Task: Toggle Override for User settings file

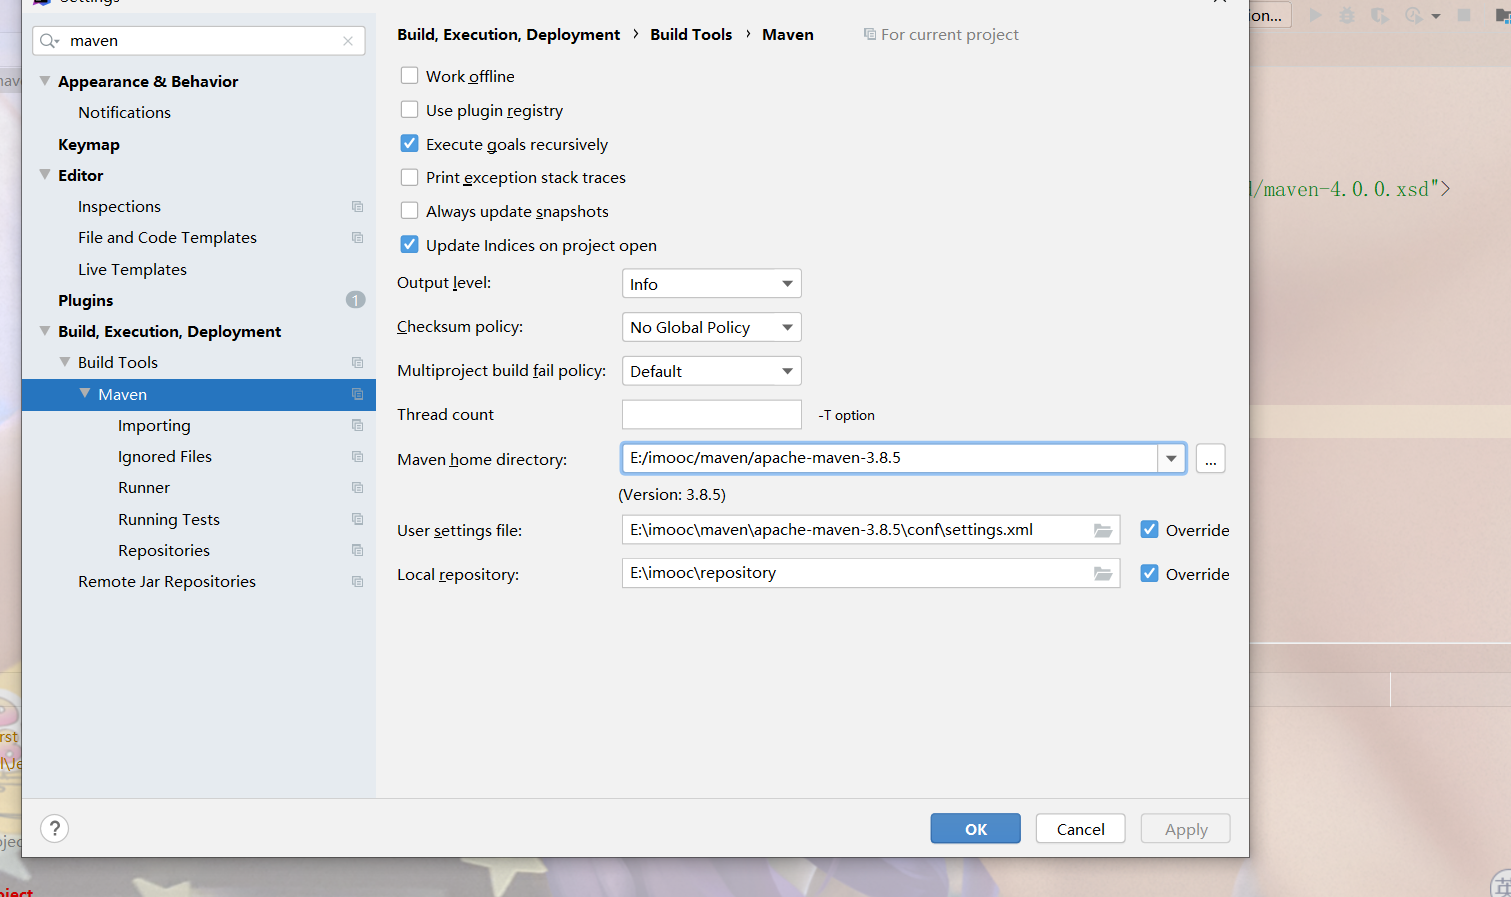Action: point(1149,529)
